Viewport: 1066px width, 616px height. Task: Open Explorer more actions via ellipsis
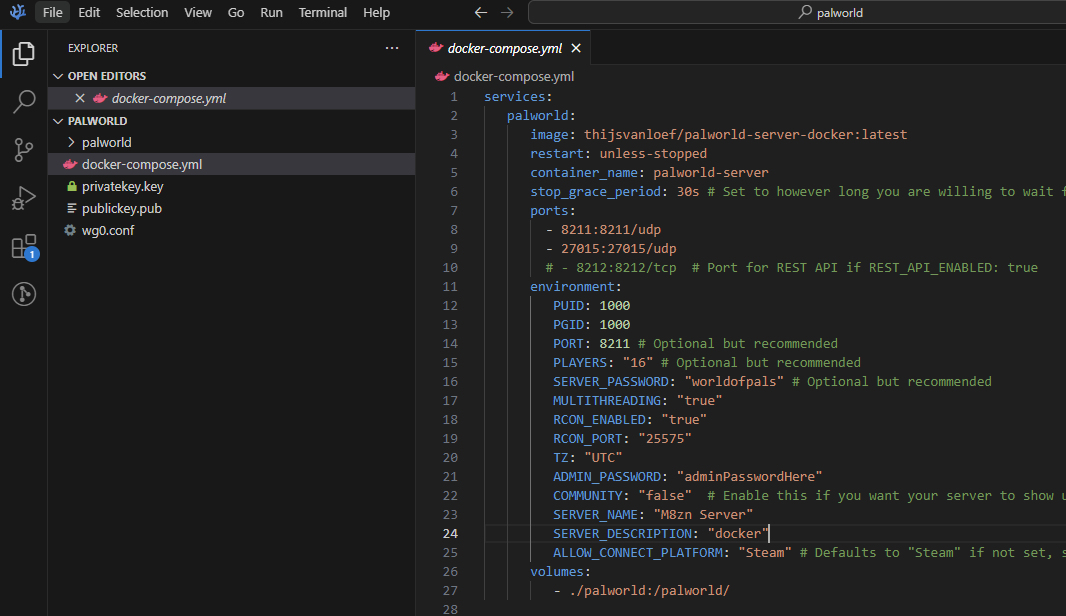[x=392, y=48]
